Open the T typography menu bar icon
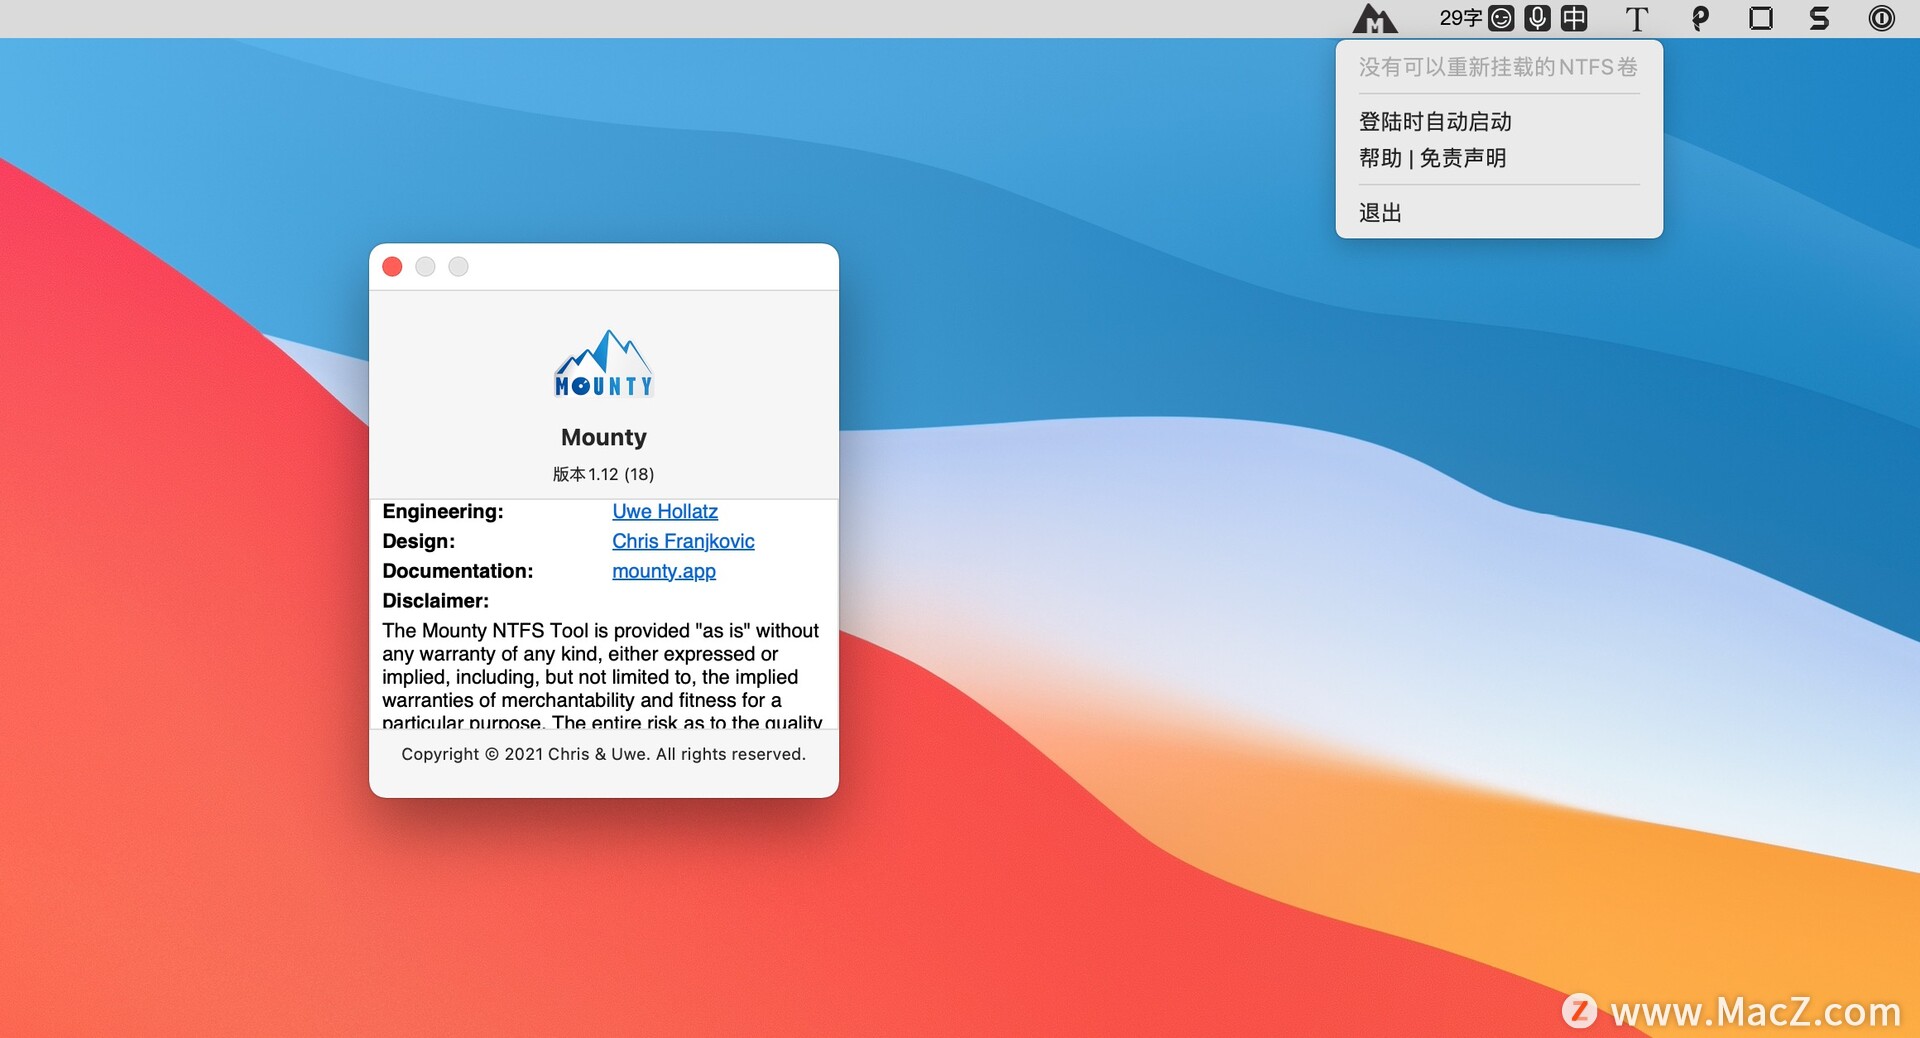 point(1637,18)
